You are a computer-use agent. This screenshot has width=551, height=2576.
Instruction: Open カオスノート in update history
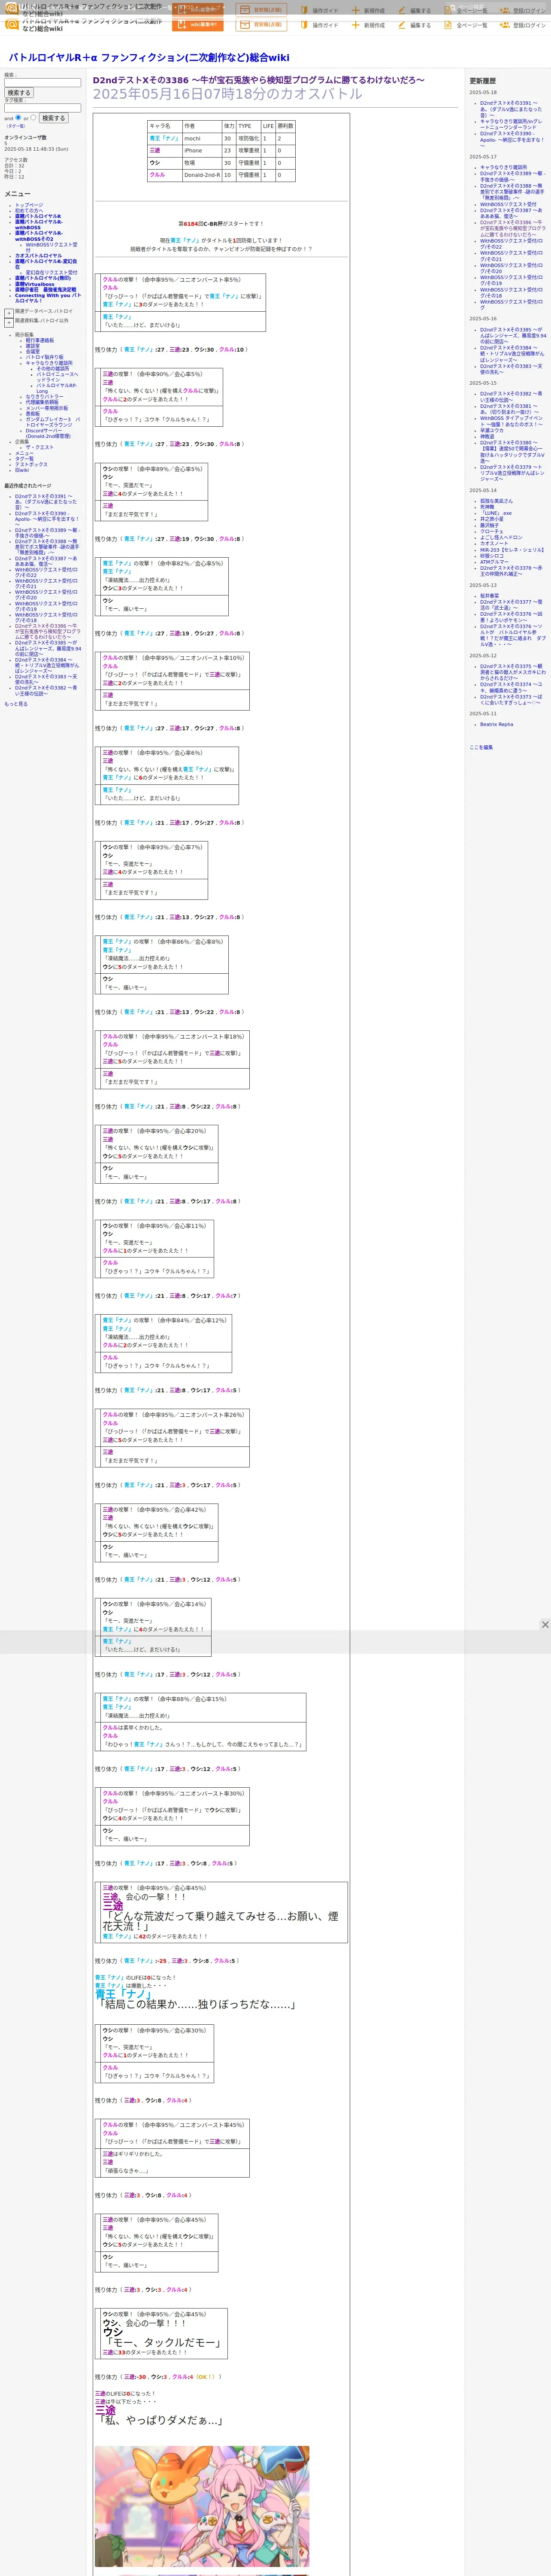tap(494, 543)
